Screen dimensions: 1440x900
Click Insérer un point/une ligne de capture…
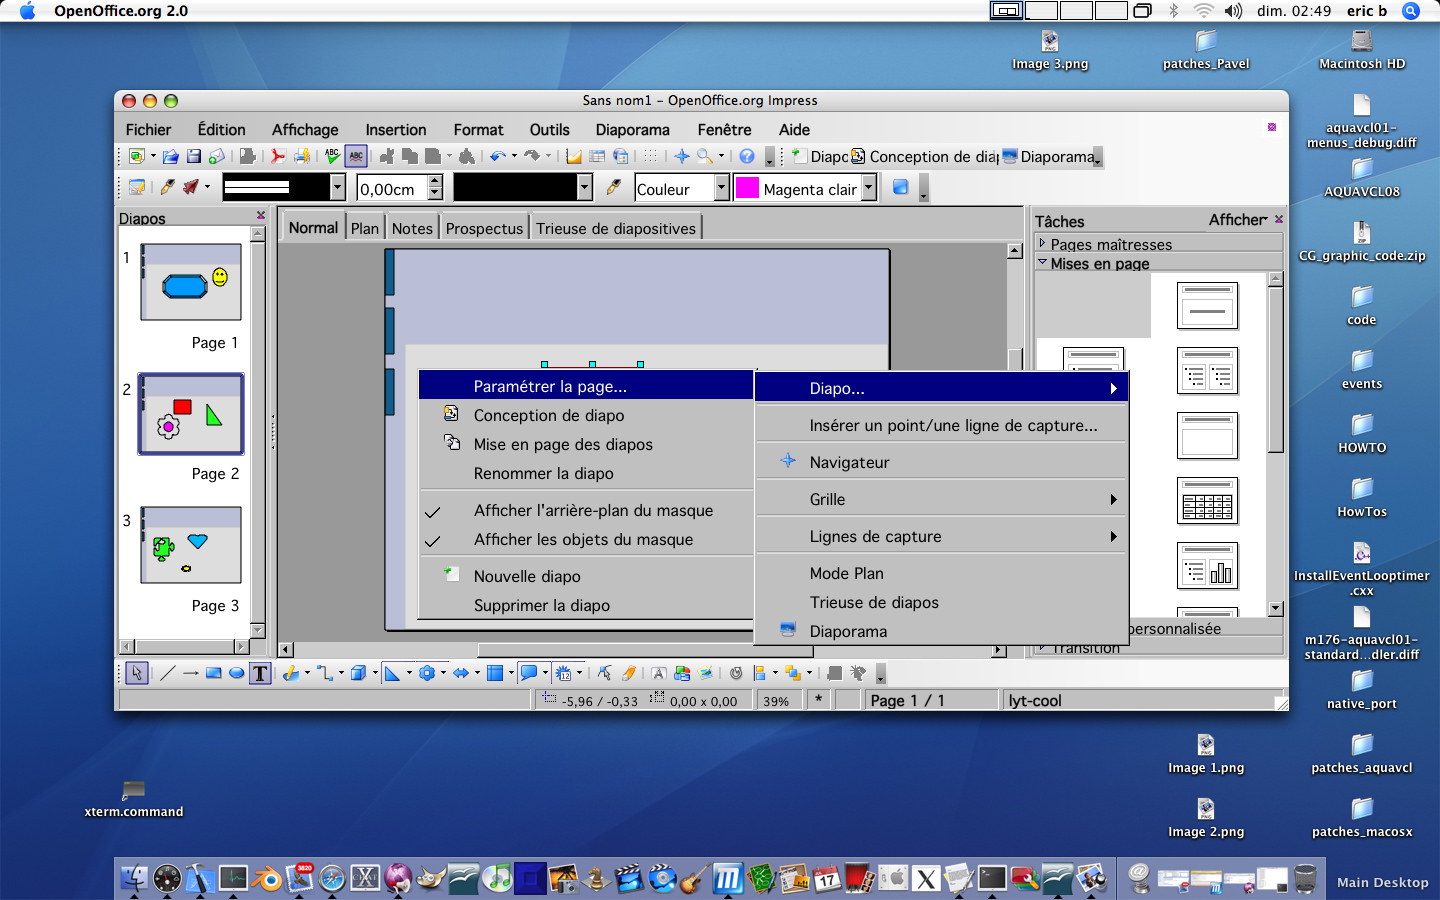point(942,426)
